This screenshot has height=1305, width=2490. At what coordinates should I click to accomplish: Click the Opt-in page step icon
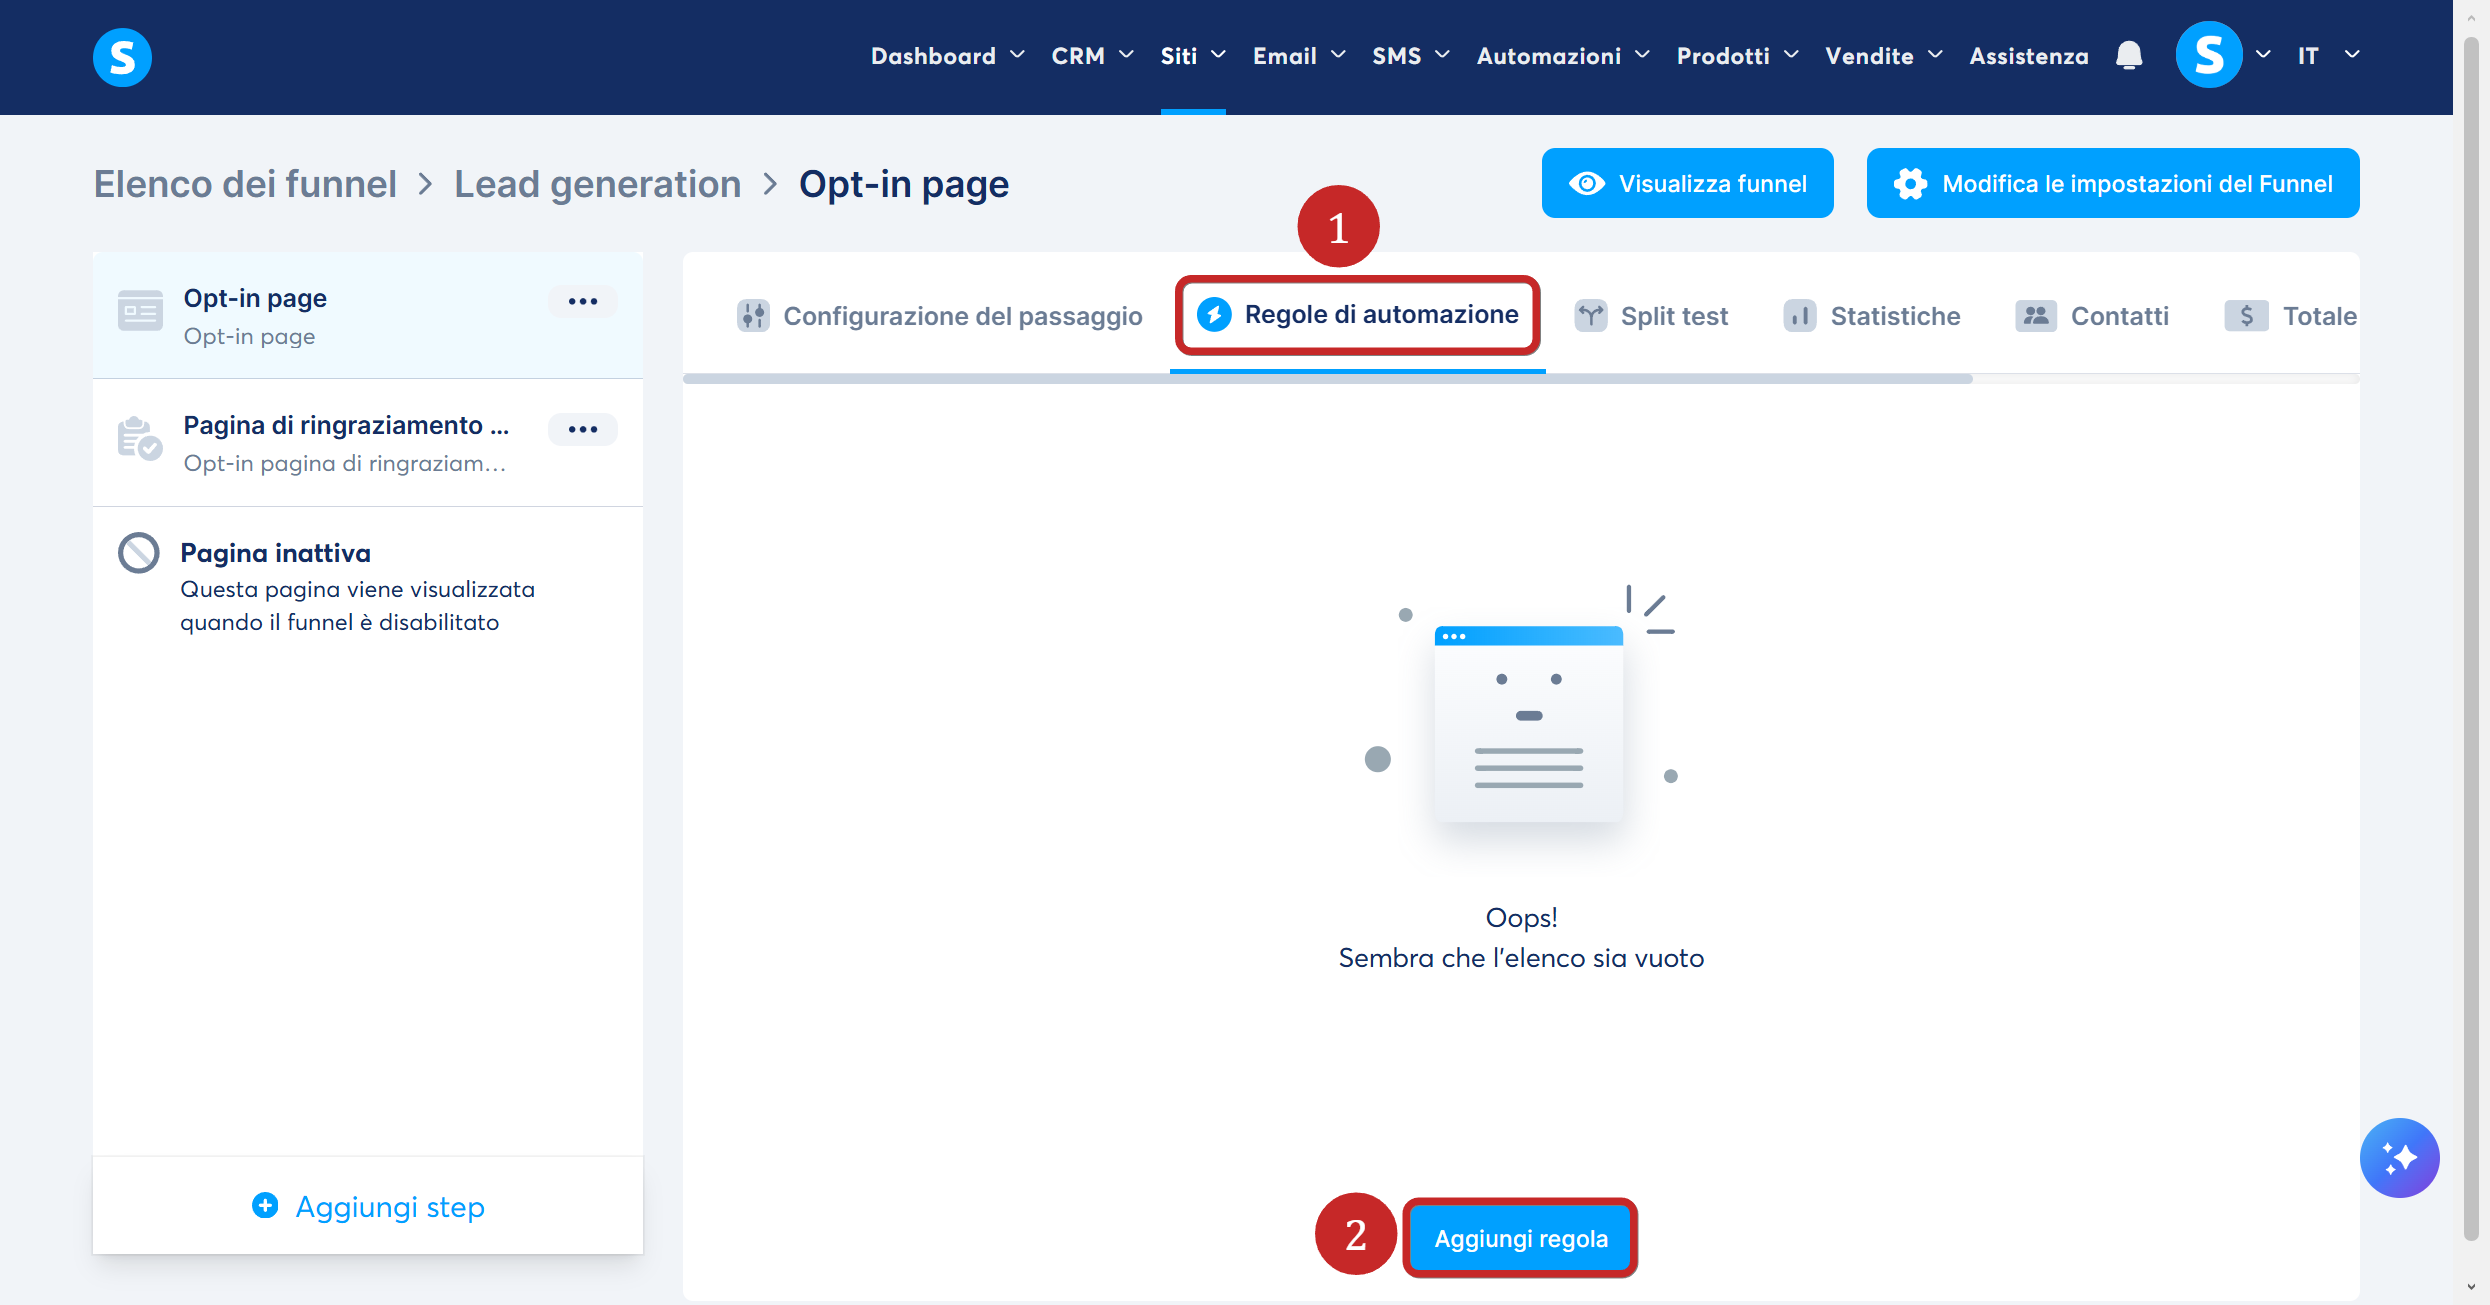point(140,311)
